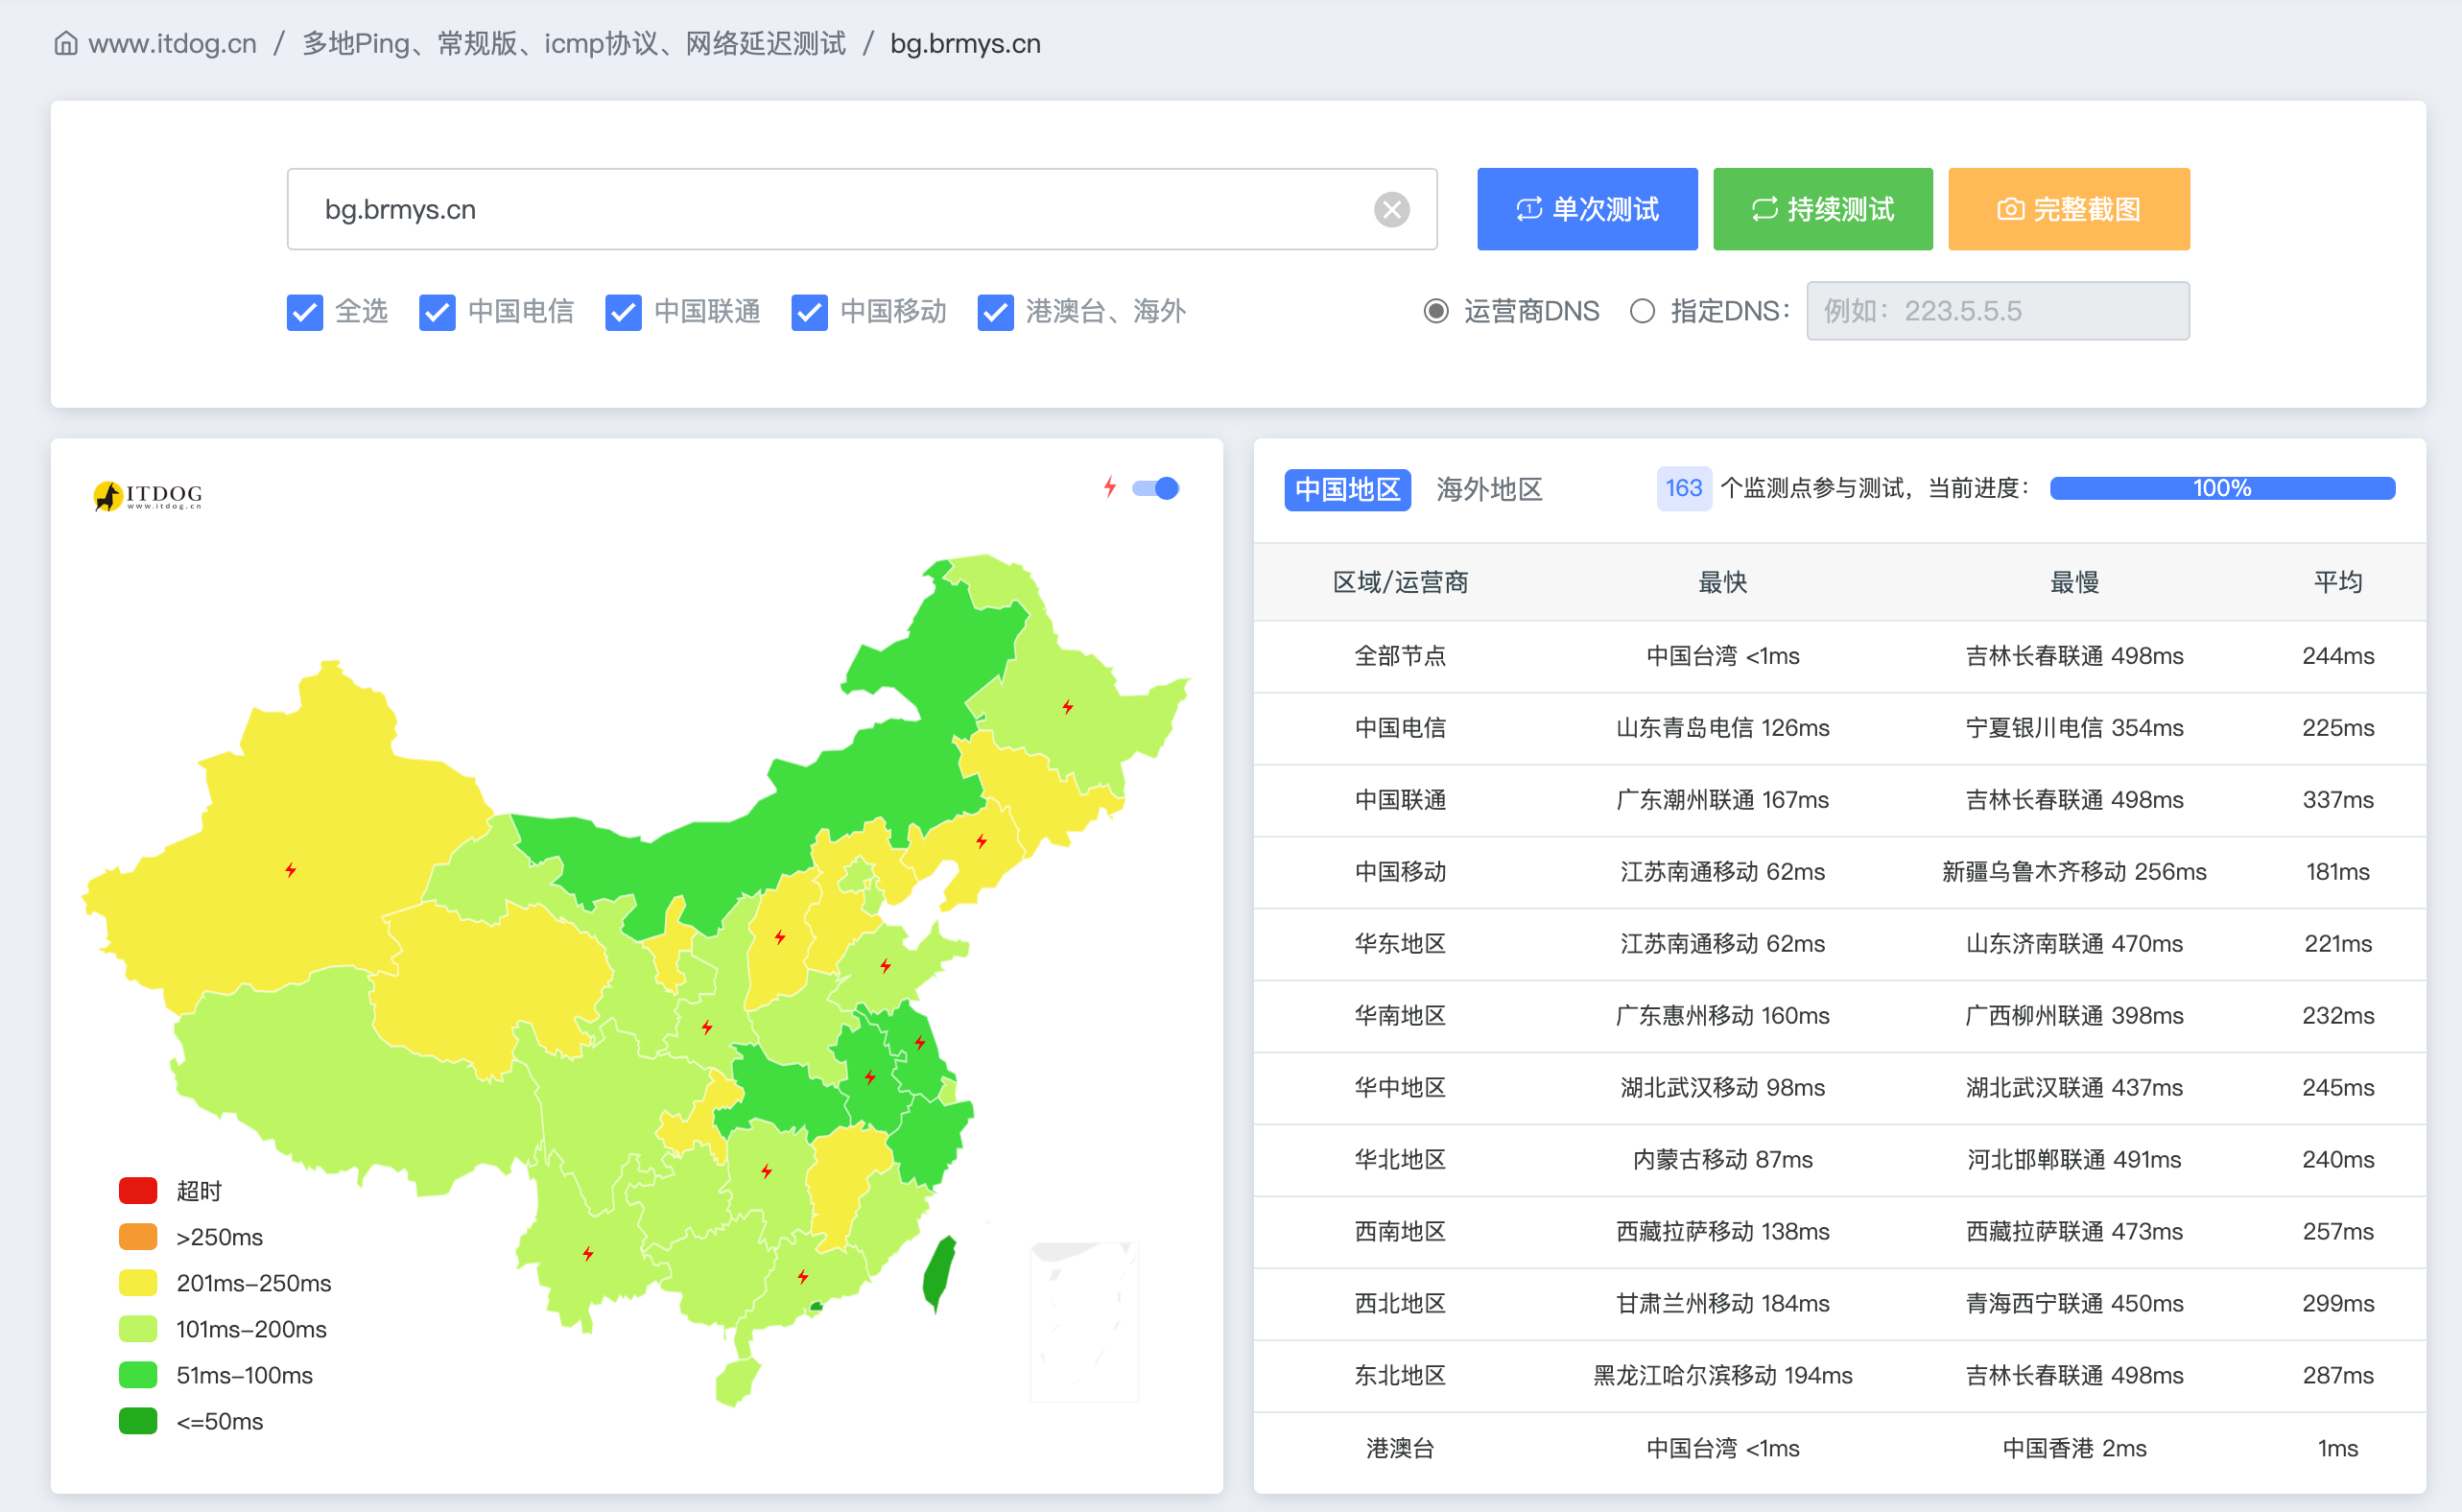Select the 运营商DNS radio button

point(1436,311)
